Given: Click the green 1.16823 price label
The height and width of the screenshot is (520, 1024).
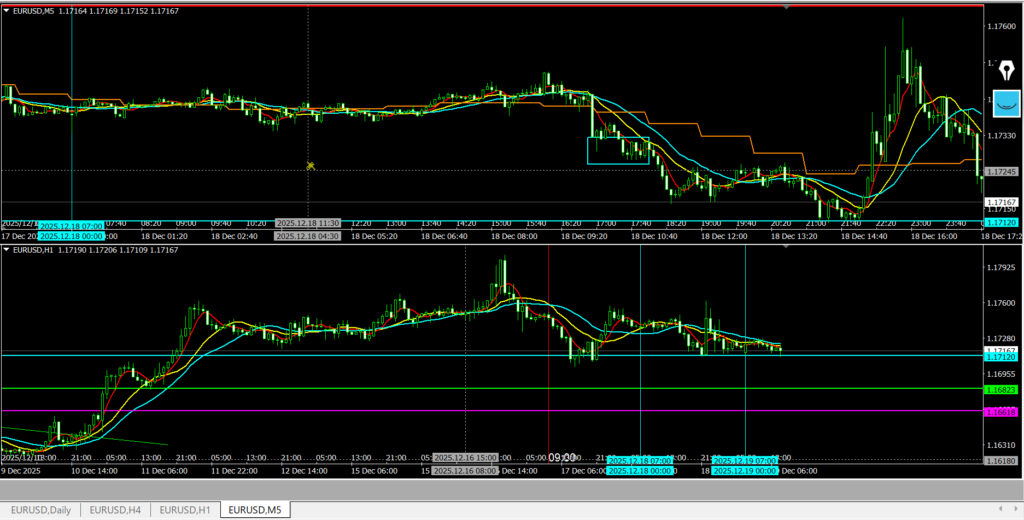Looking at the screenshot, I should pos(1001,389).
